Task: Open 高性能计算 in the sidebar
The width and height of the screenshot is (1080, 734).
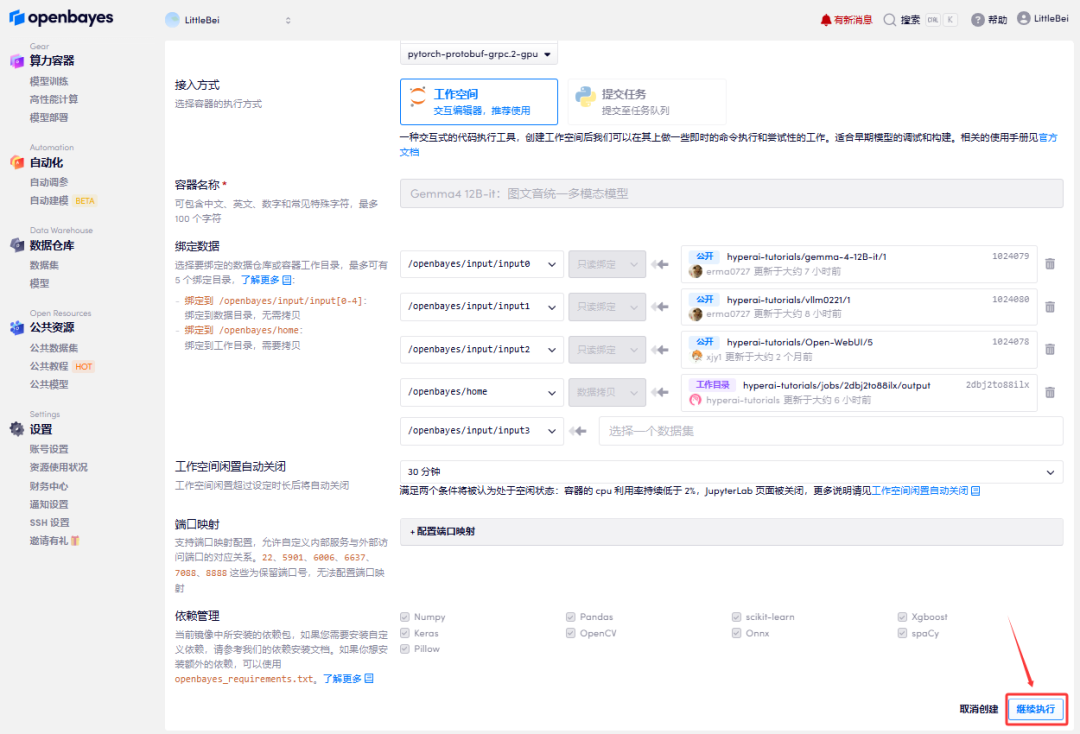Action: (54, 99)
